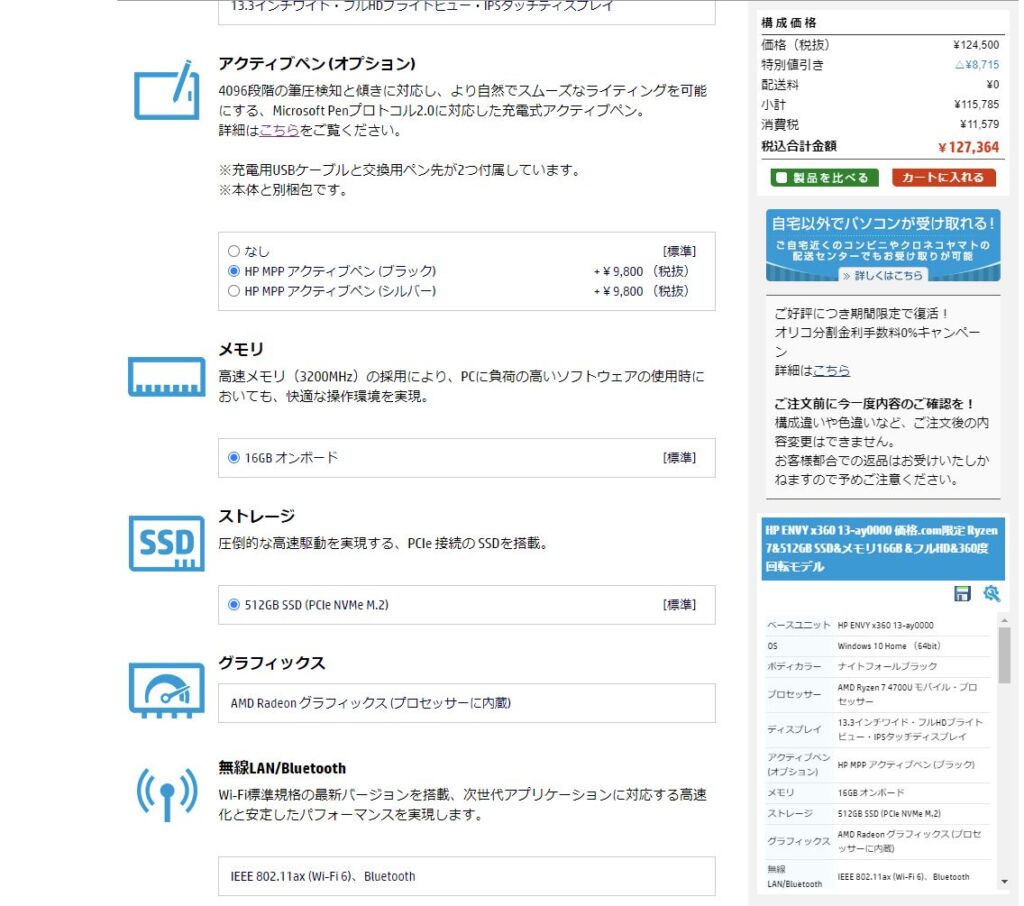Click the graphics gauge icon
This screenshot has height=906, width=1024.
tap(167, 690)
